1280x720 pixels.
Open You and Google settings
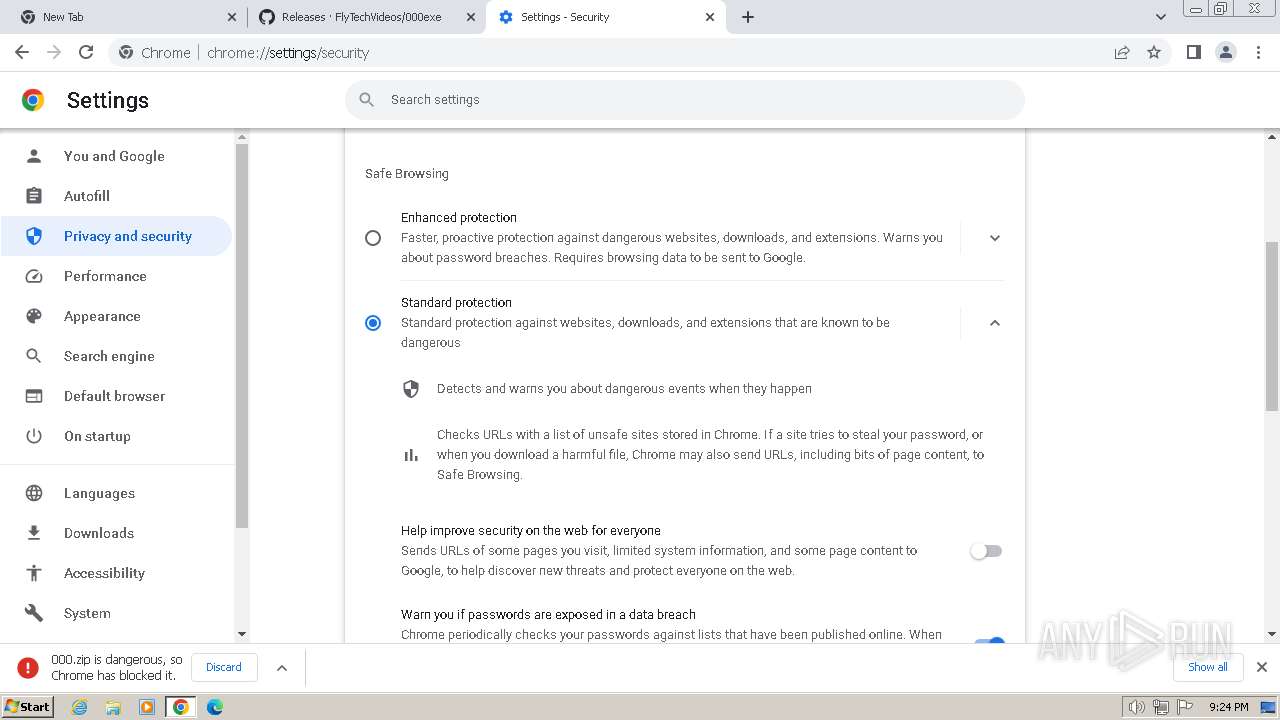117,156
